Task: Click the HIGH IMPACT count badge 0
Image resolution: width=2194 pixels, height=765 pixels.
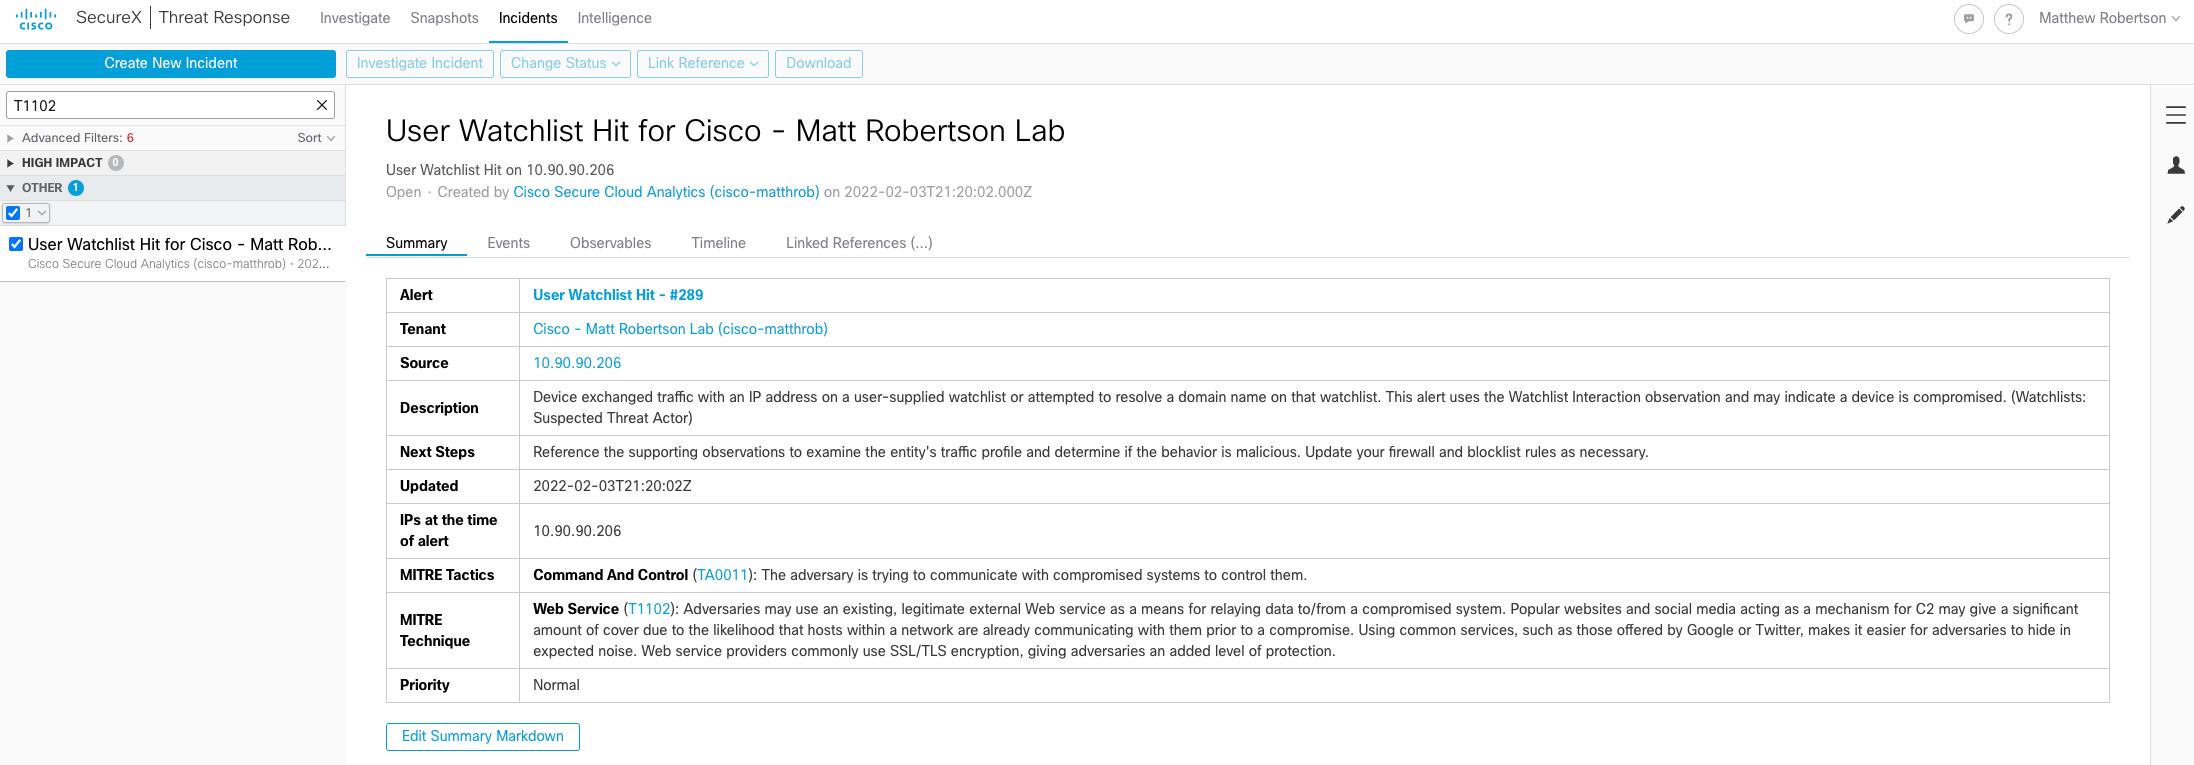Action: [x=116, y=163]
